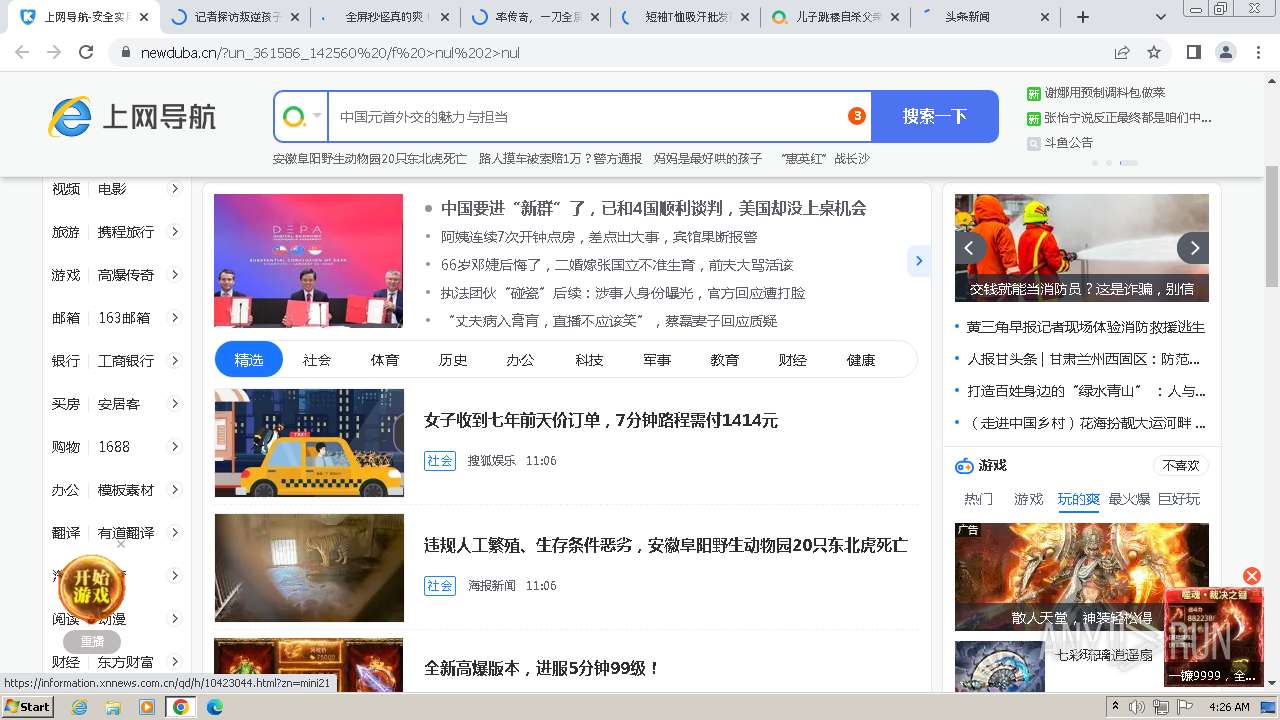Viewport: 1280px width, 720px height.
Task: Select the 历史 news tab
Action: pyautogui.click(x=453, y=360)
